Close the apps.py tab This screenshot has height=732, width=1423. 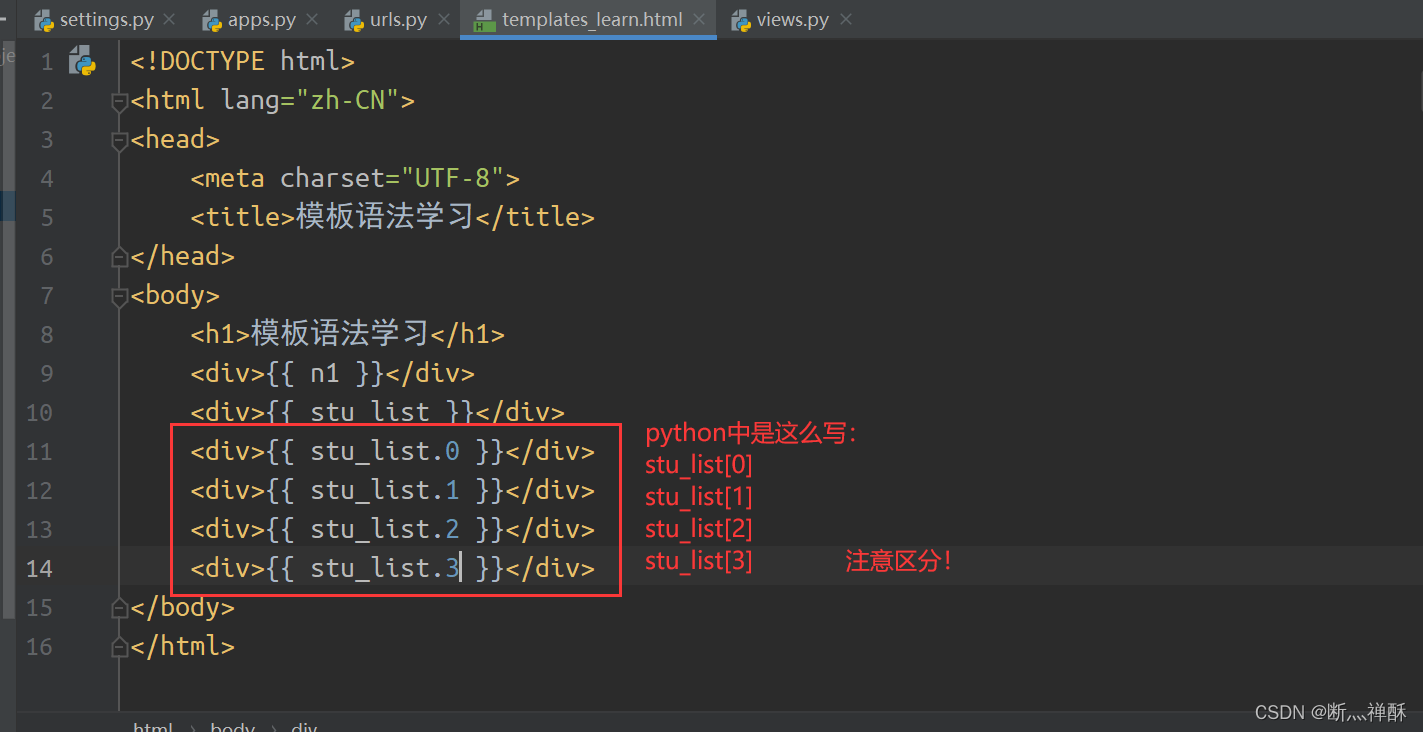(x=310, y=20)
